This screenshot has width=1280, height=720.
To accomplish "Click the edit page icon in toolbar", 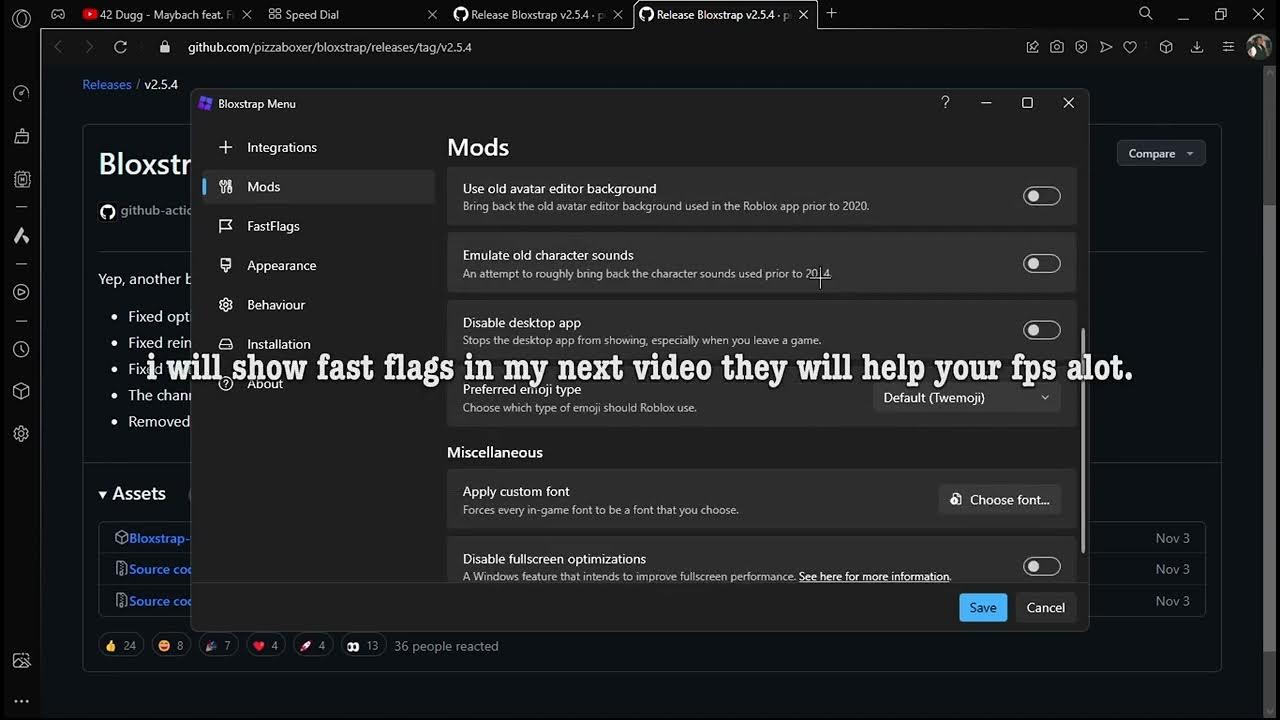I will (x=1033, y=47).
